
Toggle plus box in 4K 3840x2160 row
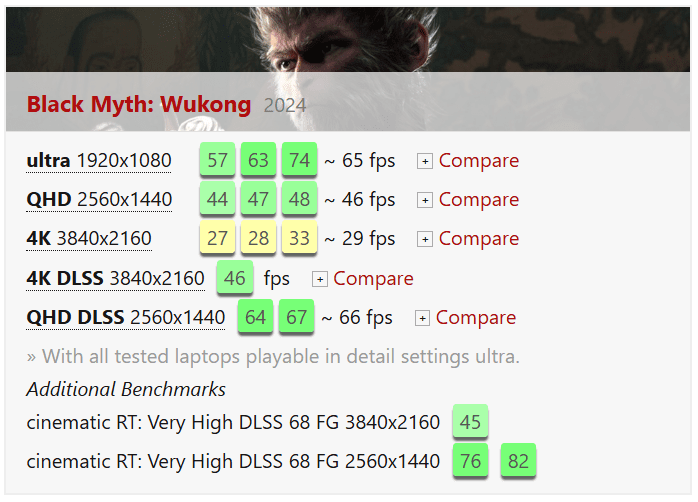(425, 239)
